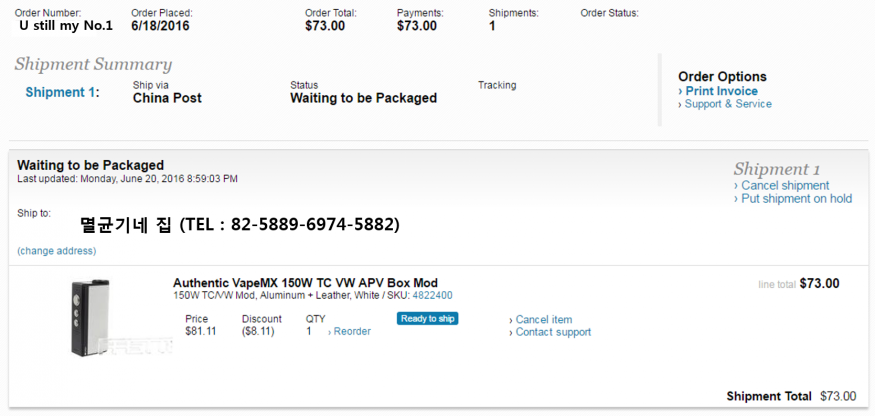Click the Cancel item link

pos(544,320)
